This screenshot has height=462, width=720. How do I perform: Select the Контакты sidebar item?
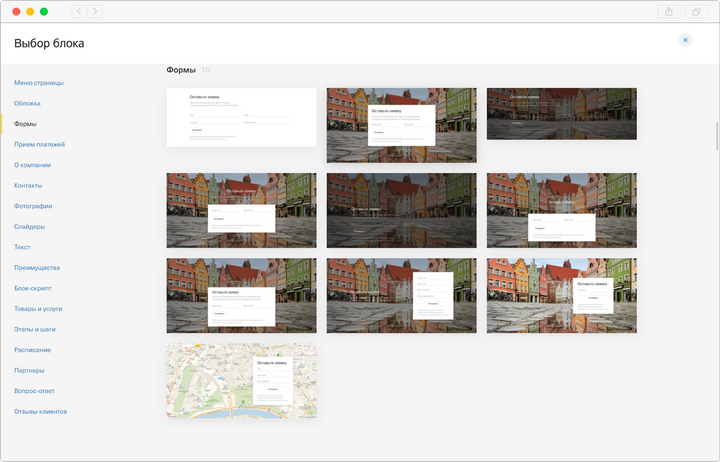click(x=28, y=186)
